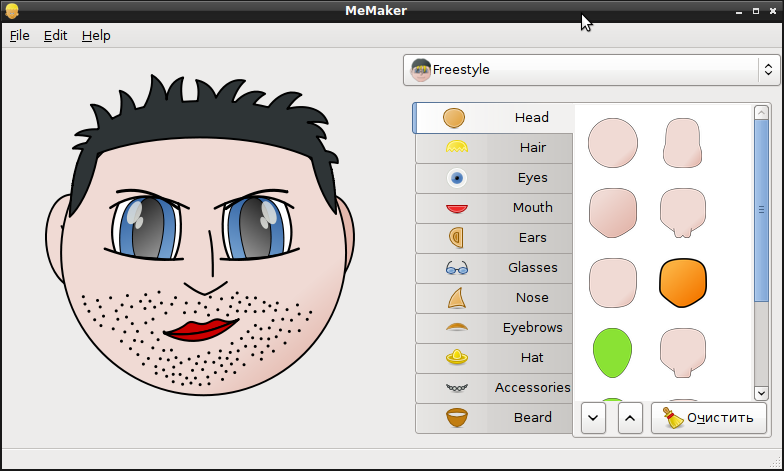Click the ear icon beside Ears
Screen dimensions: 784x471
click(456, 238)
